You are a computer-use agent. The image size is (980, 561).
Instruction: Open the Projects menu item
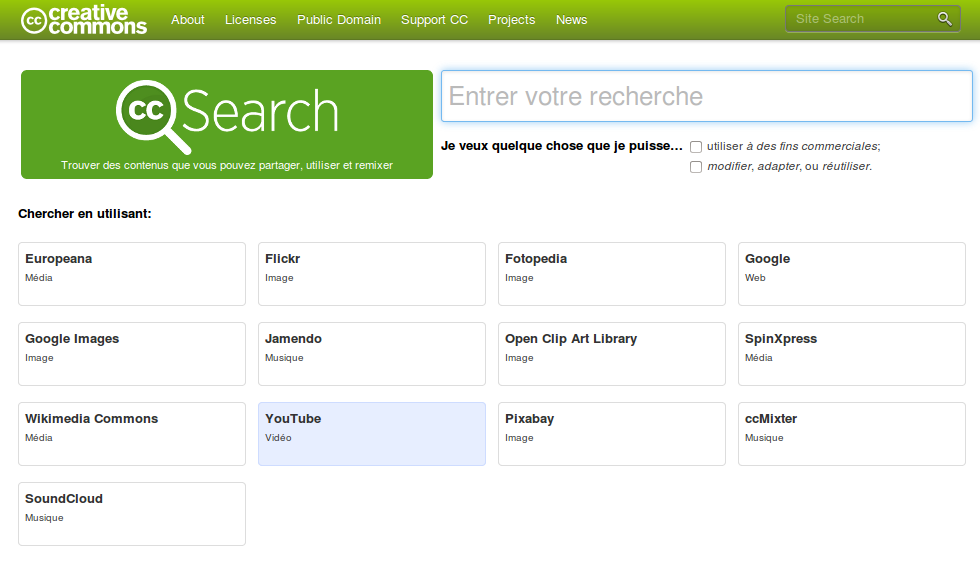point(511,20)
